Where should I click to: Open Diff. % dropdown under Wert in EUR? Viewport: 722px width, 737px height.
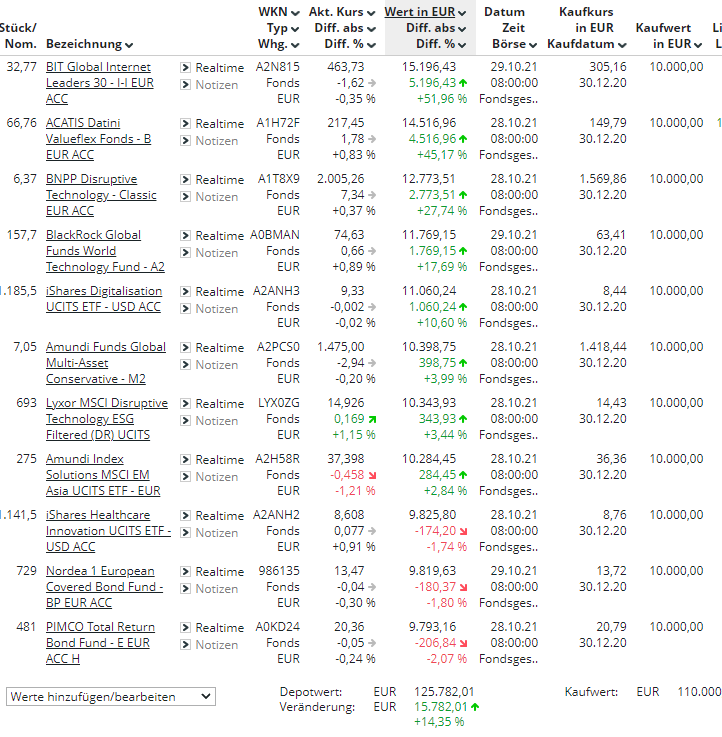(x=462, y=45)
